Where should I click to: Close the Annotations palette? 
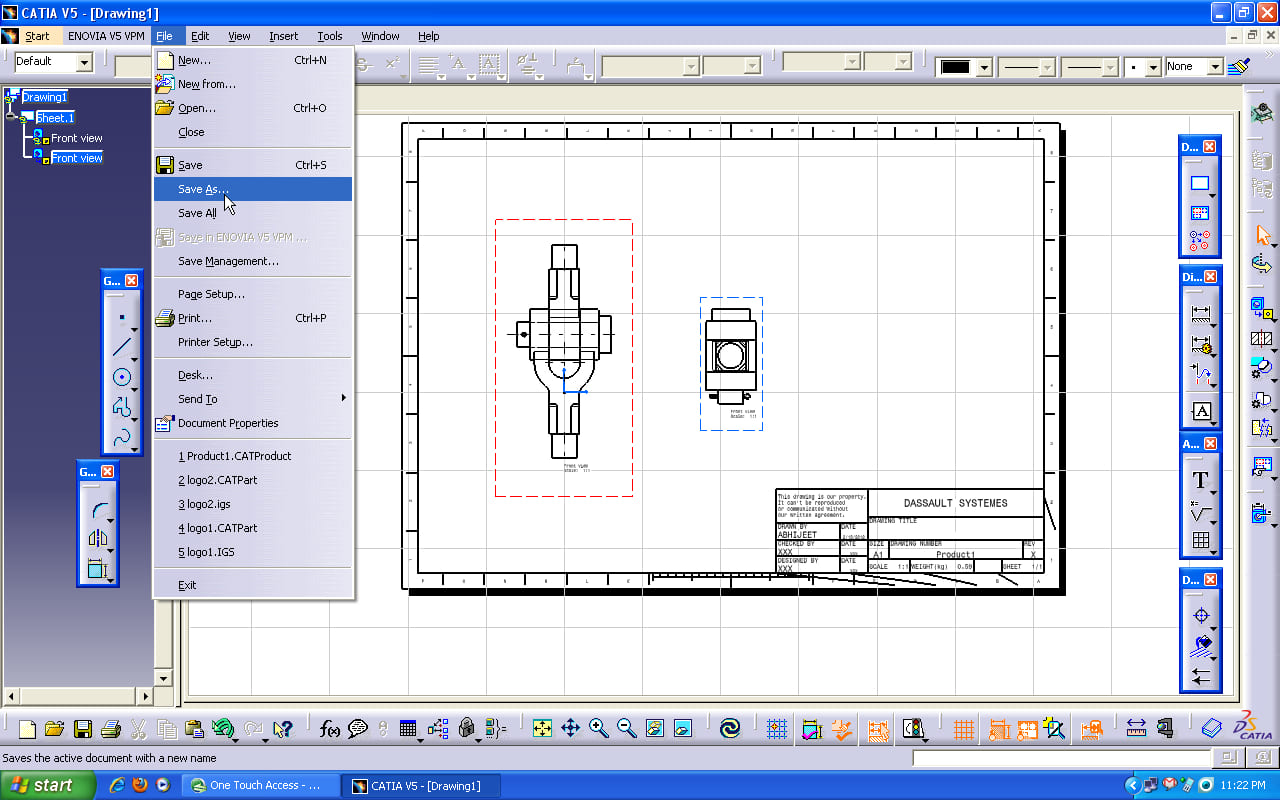(1209, 443)
